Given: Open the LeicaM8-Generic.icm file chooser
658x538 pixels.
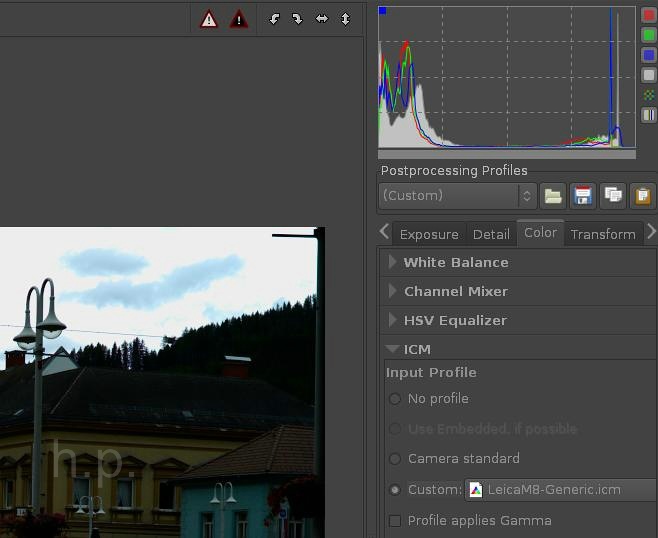Looking at the screenshot, I should click(x=560, y=490).
